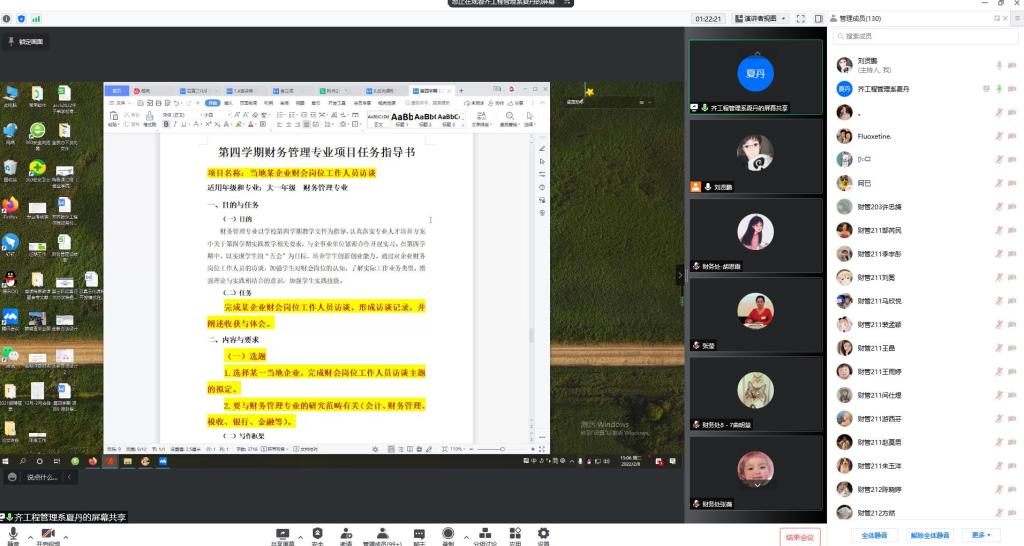Screen dimensions: 1024x546
Task: Open manage members icon in bottom toolbar
Action: pyautogui.click(x=383, y=535)
